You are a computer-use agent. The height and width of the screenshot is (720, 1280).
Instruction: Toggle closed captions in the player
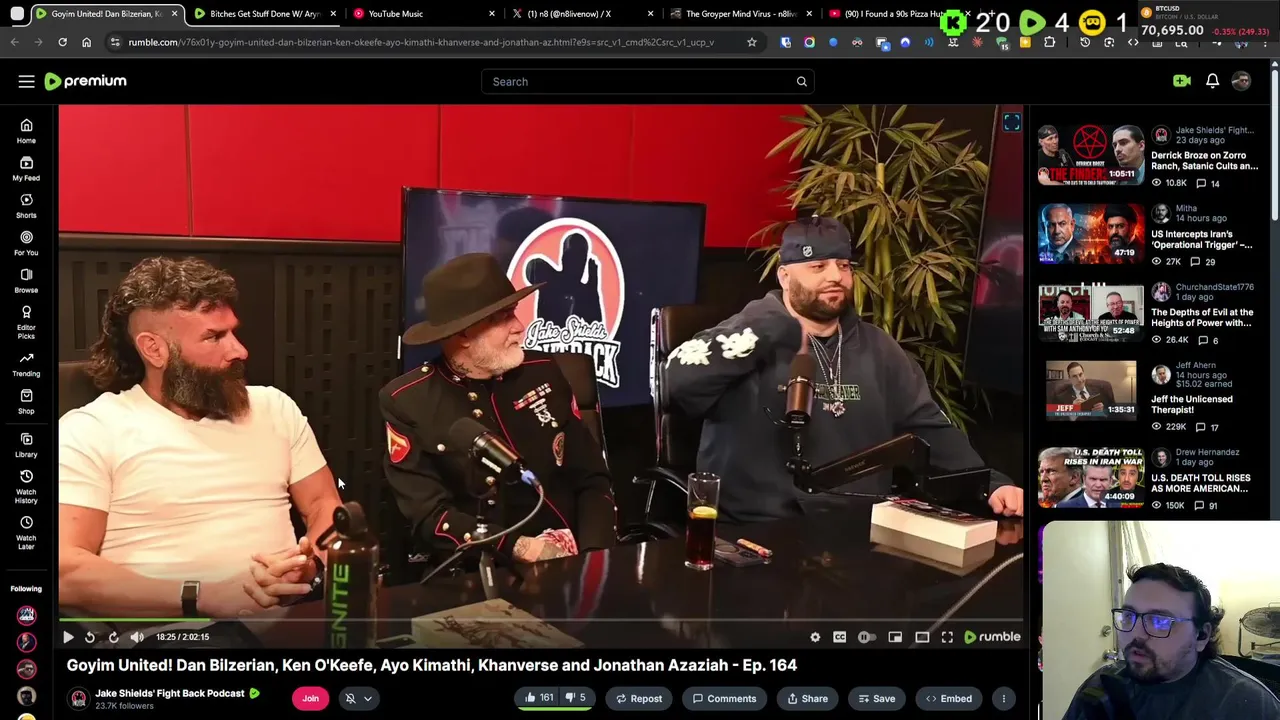click(839, 637)
